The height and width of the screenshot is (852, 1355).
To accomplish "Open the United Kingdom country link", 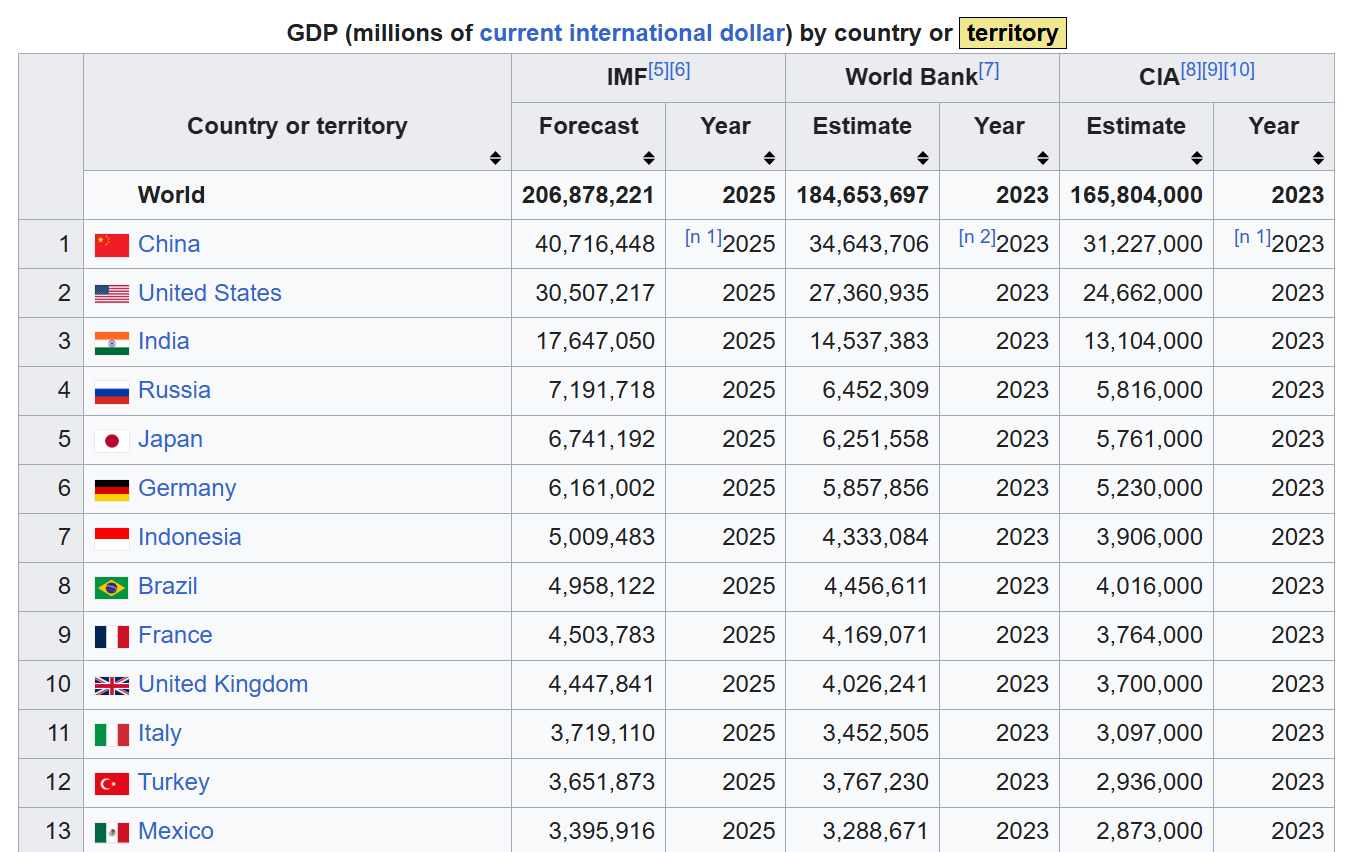I will [x=223, y=684].
